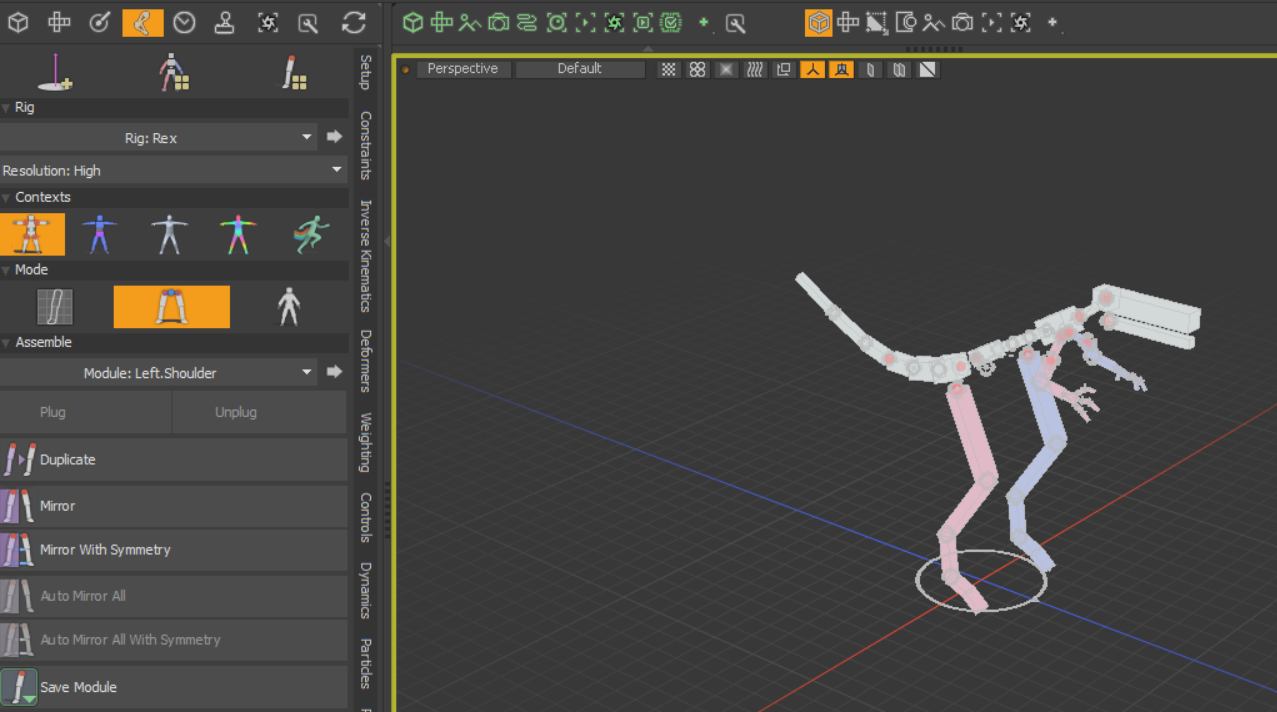Click the white zigzag line icon in the right toolbar
Image resolution: width=1277 pixels, height=712 pixels.
point(934,22)
